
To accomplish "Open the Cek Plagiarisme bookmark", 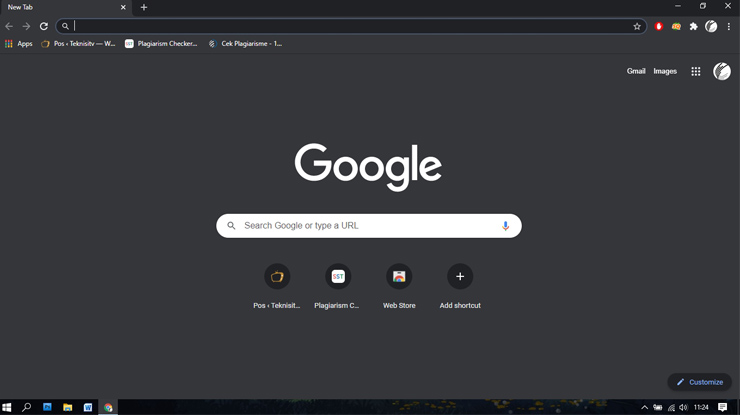I will [245, 43].
